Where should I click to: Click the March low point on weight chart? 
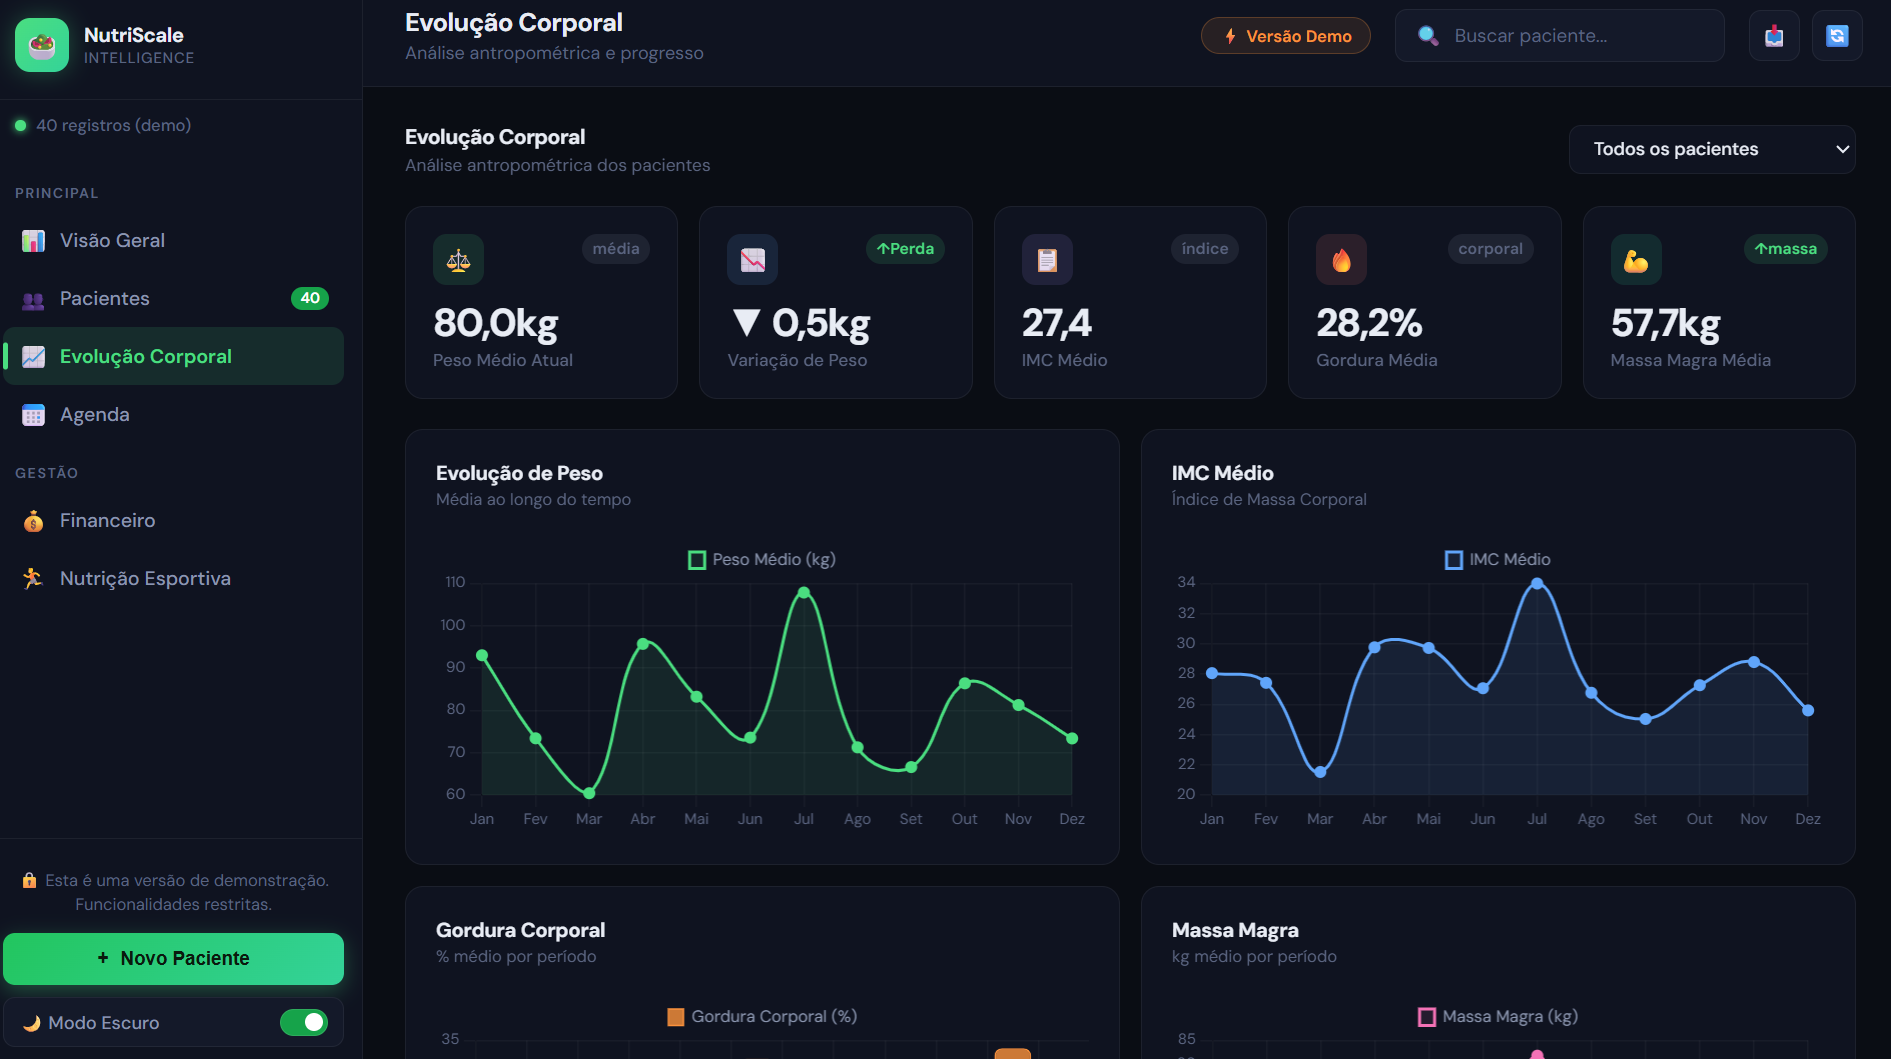click(589, 794)
